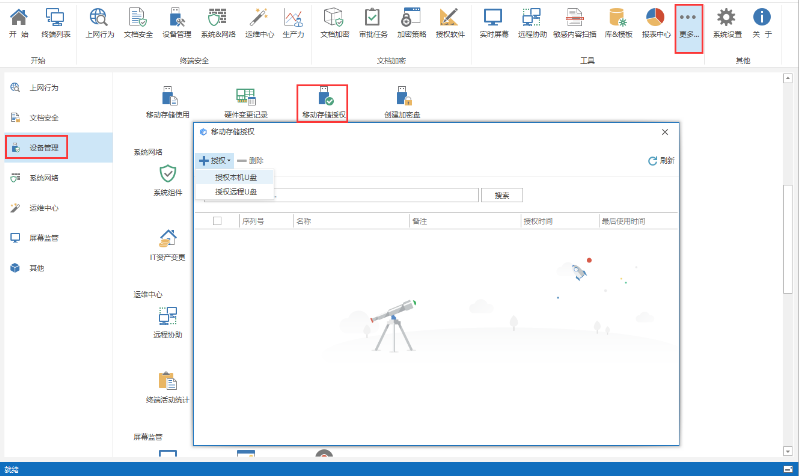The height and width of the screenshot is (476, 799).
Task: Sort by 授权时间 column header
Action: (561, 221)
